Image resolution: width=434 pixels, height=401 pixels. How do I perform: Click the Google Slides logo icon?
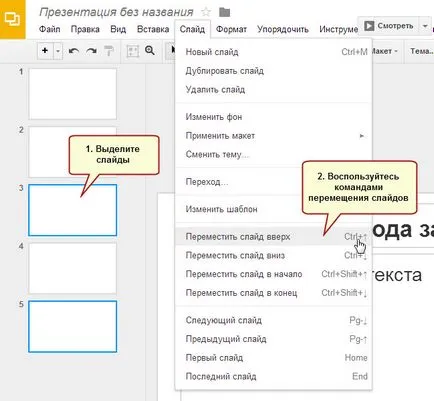[12, 19]
